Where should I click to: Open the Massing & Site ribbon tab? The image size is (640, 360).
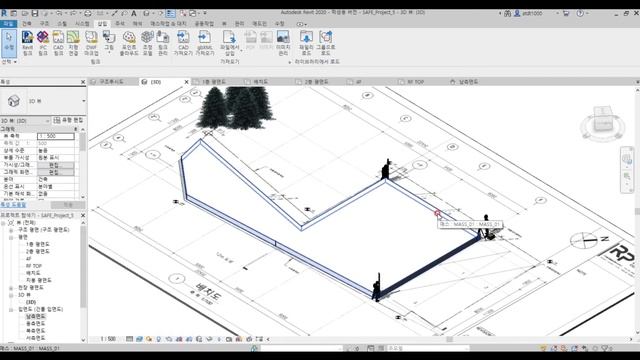pos(168,24)
